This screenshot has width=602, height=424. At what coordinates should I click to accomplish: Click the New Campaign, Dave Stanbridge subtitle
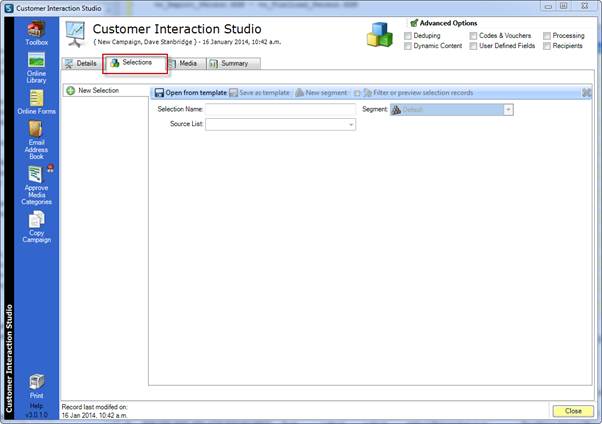(x=146, y=42)
